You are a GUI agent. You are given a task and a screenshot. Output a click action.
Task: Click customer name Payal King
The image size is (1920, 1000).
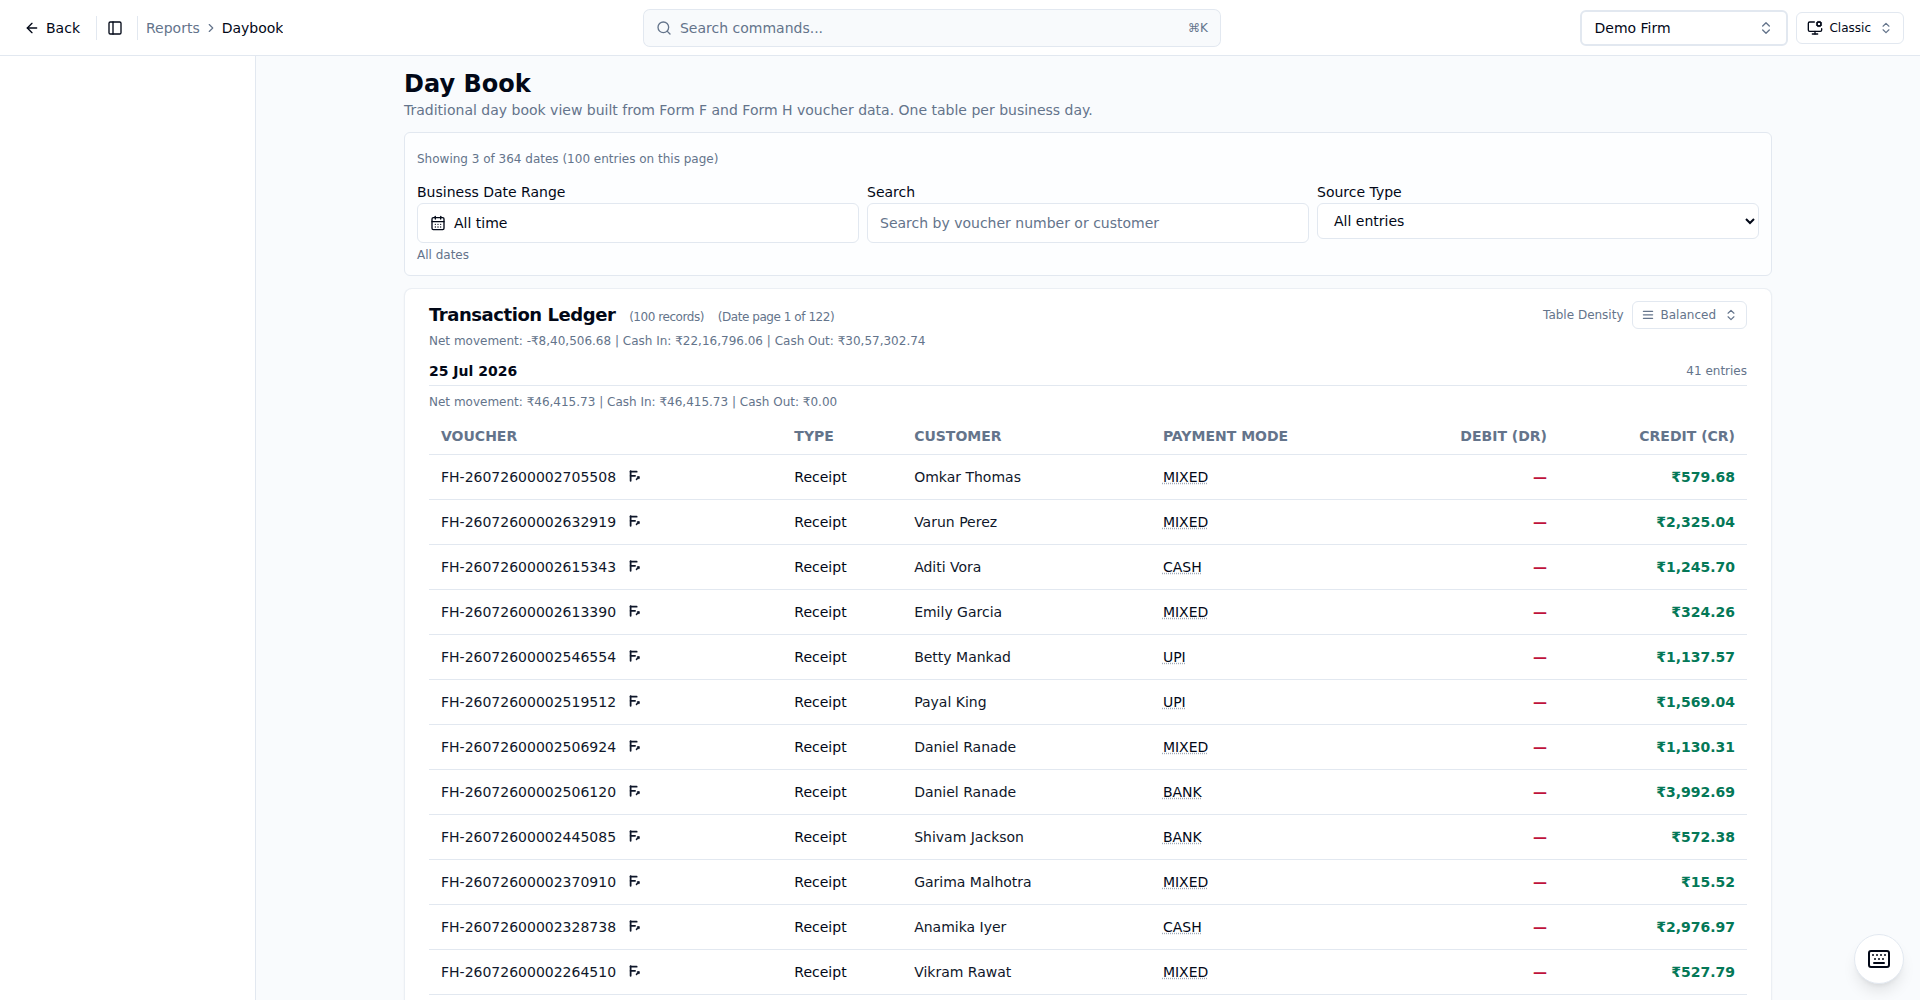(950, 702)
